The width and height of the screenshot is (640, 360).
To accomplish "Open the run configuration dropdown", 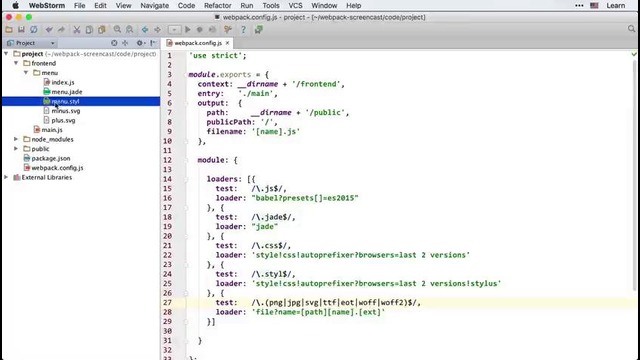I will click(174, 30).
